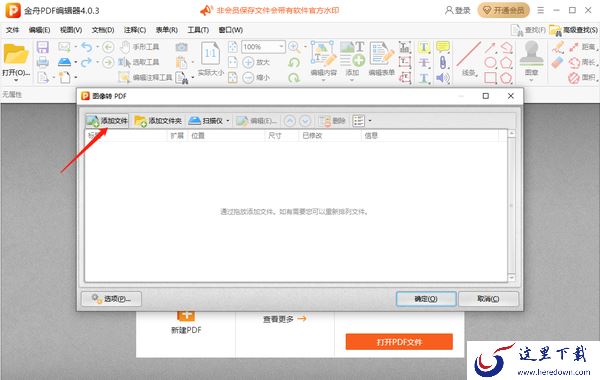Open the 编辑(E) menu
Viewport: 600px width, 380px height.
pos(39,30)
